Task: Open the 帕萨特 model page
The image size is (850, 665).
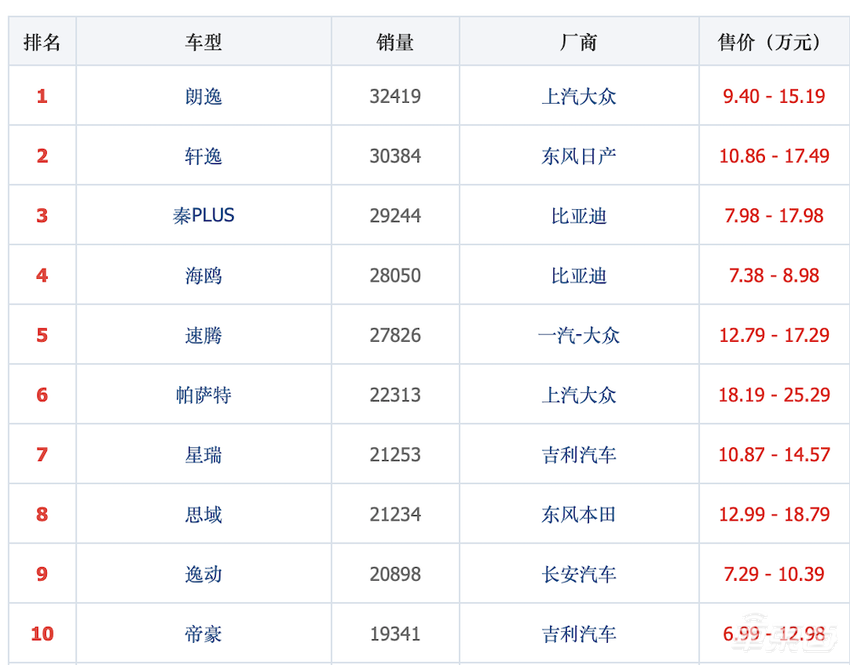Action: pos(203,394)
